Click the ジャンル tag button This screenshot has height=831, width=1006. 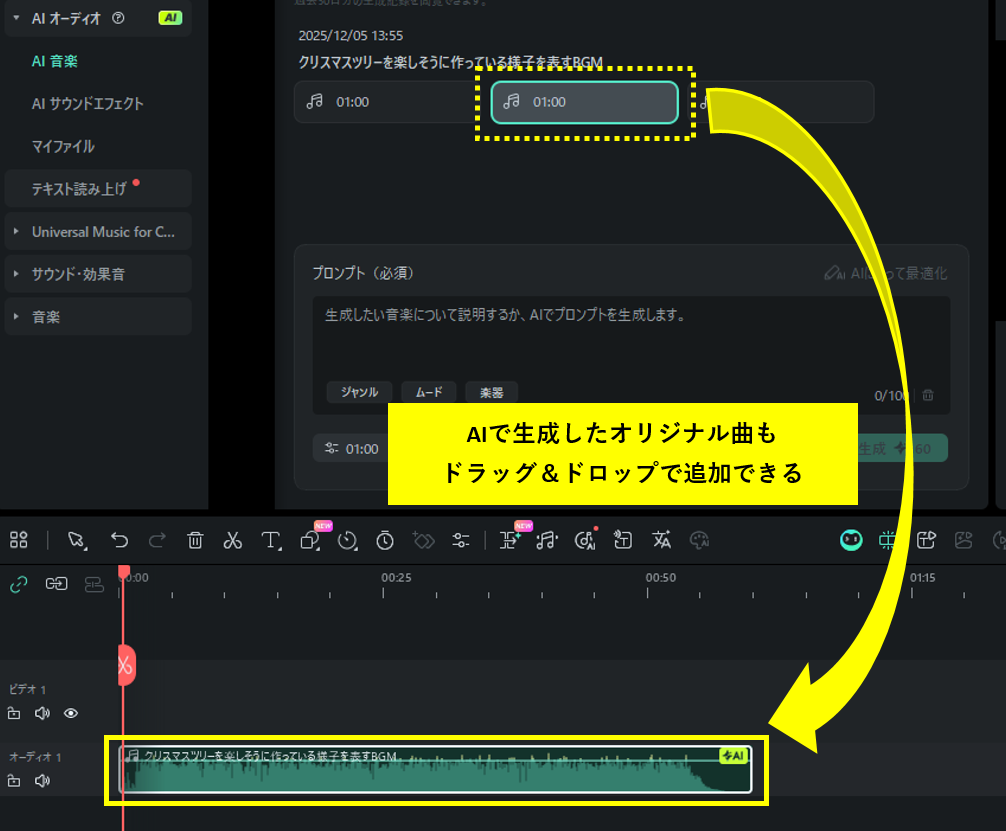coord(358,393)
